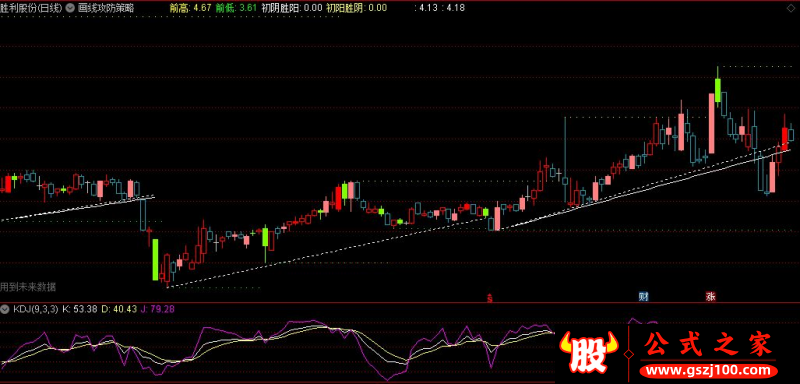The width and height of the screenshot is (800, 384).
Task: Click the KDJ(9,3,3) indicator label
Action: tap(36, 309)
